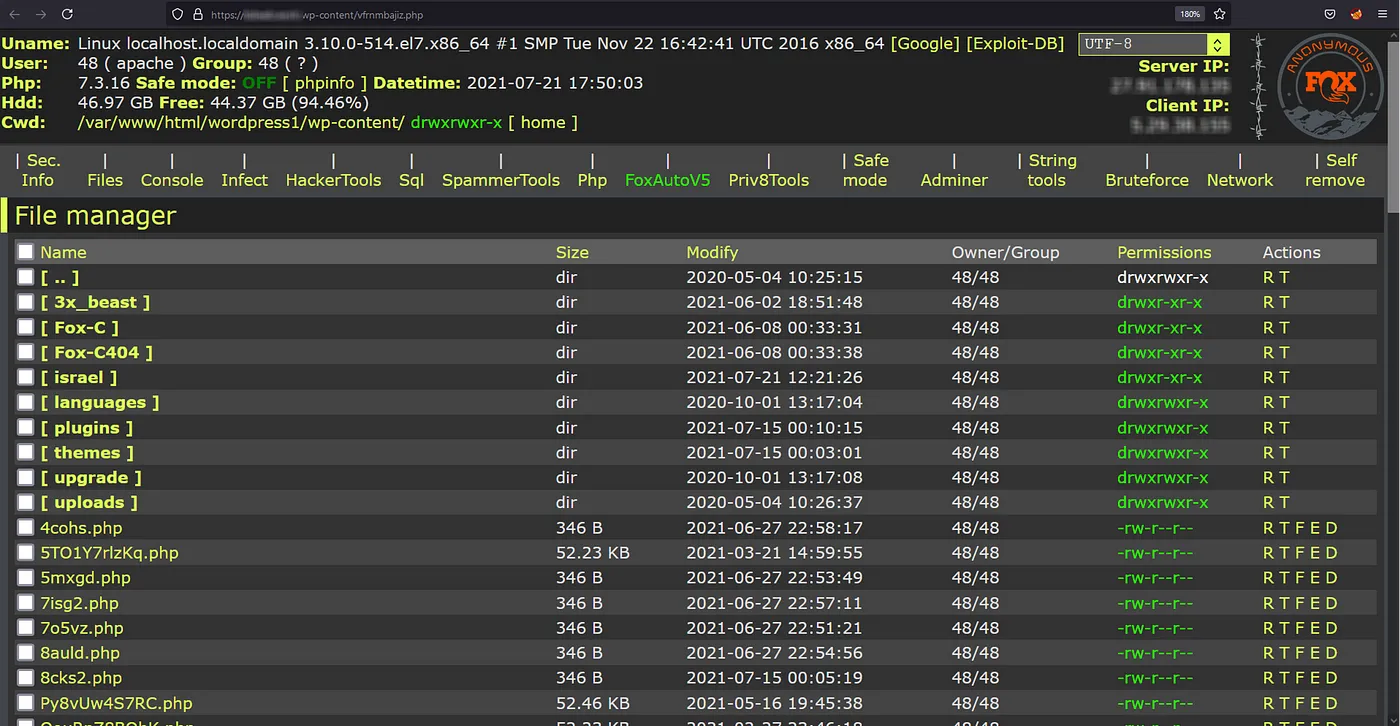Click the R action for israel folder
This screenshot has height=726, width=1400.
1269,377
